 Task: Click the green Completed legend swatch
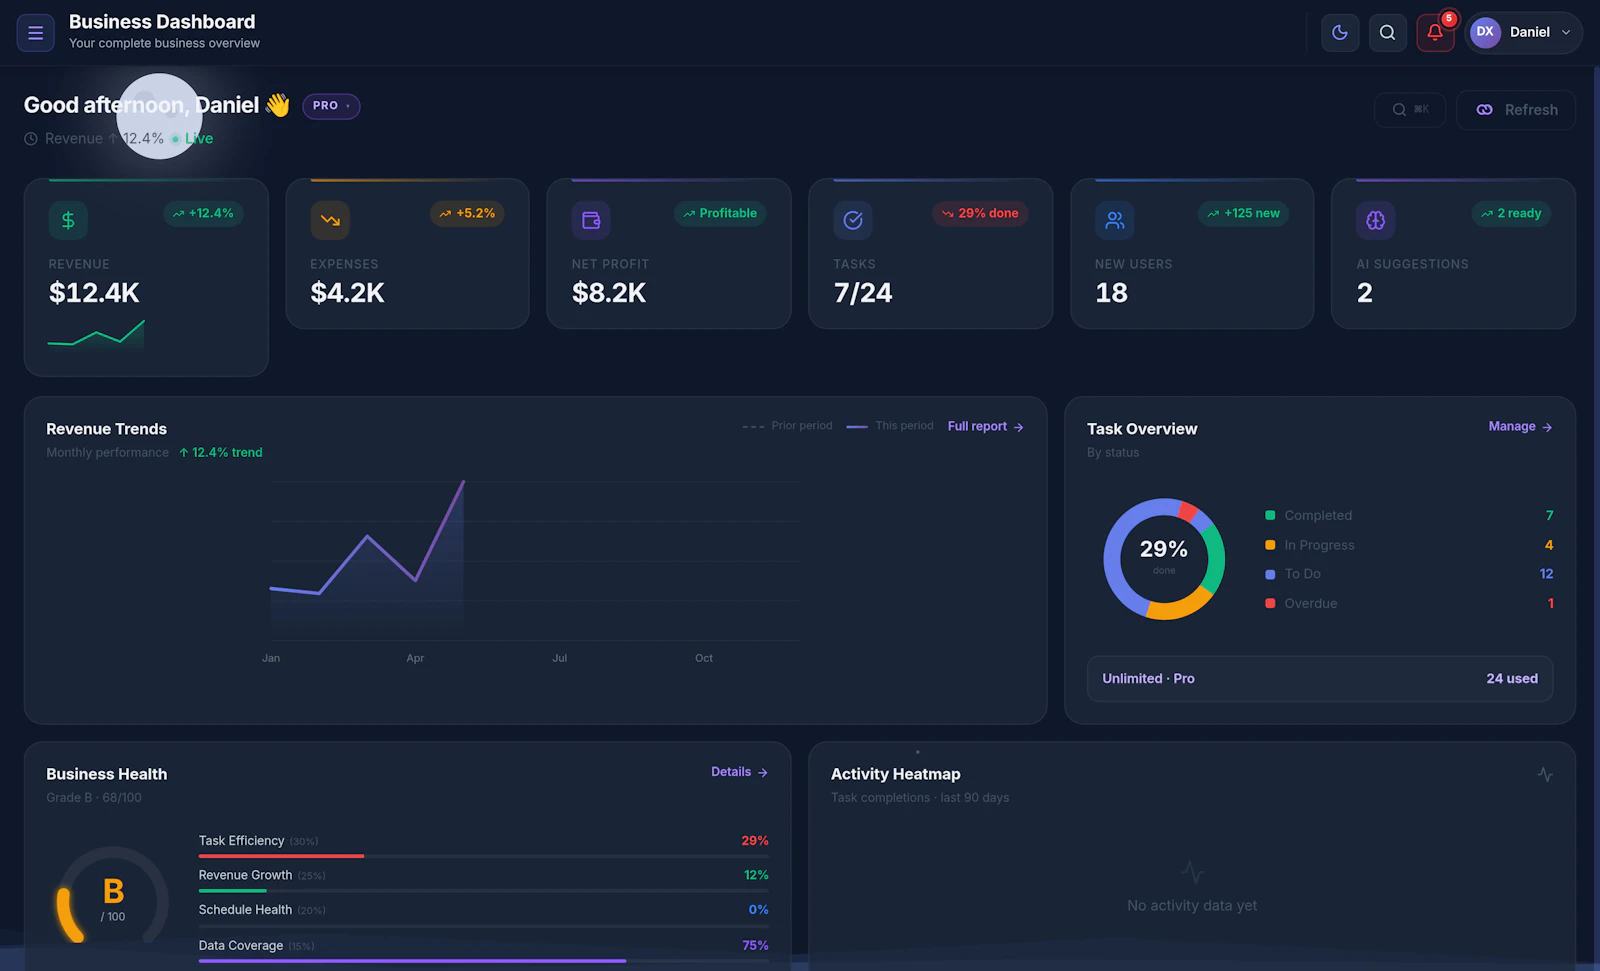click(1270, 515)
